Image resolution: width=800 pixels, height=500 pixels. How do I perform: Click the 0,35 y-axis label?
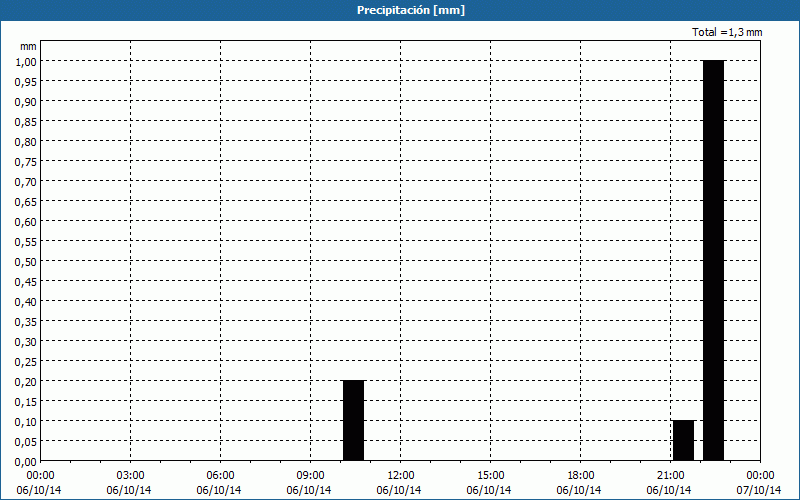[26, 321]
